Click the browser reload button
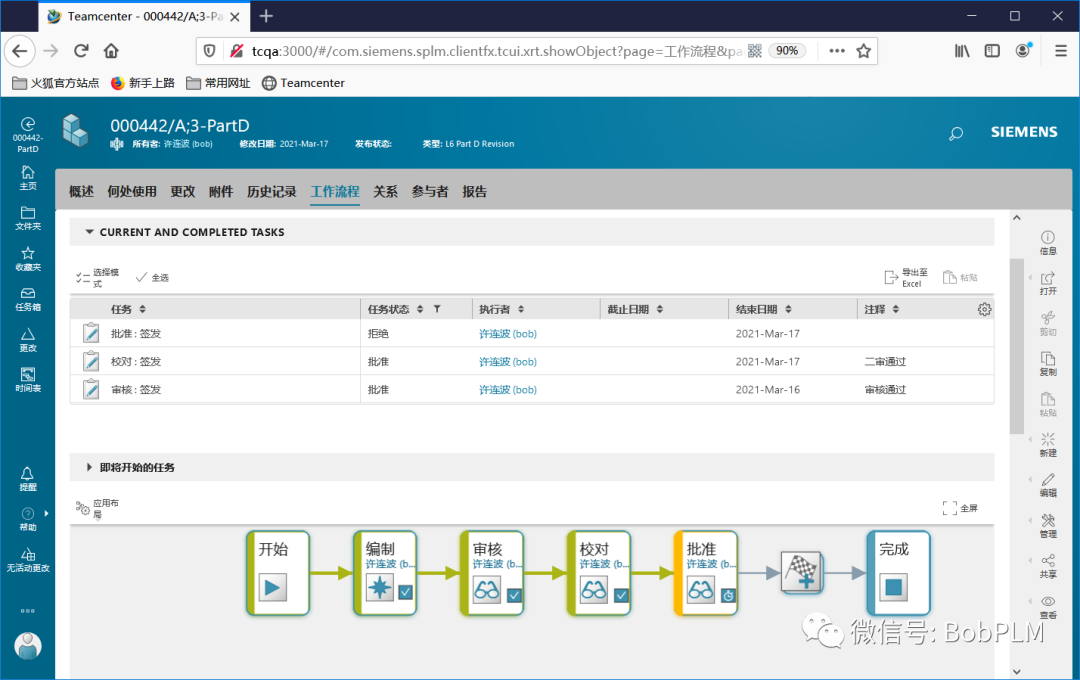This screenshot has width=1080, height=680. (x=81, y=50)
